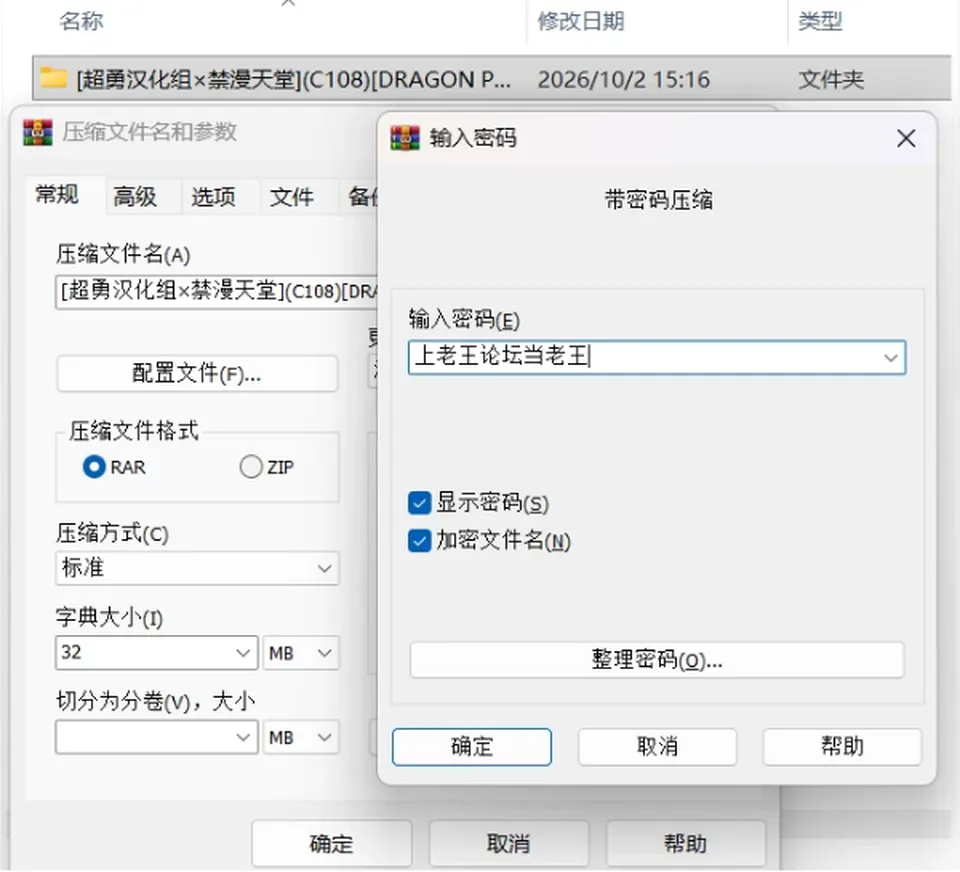Open the 字典大小 value dropdown
The width and height of the screenshot is (960, 872).
coord(243,653)
